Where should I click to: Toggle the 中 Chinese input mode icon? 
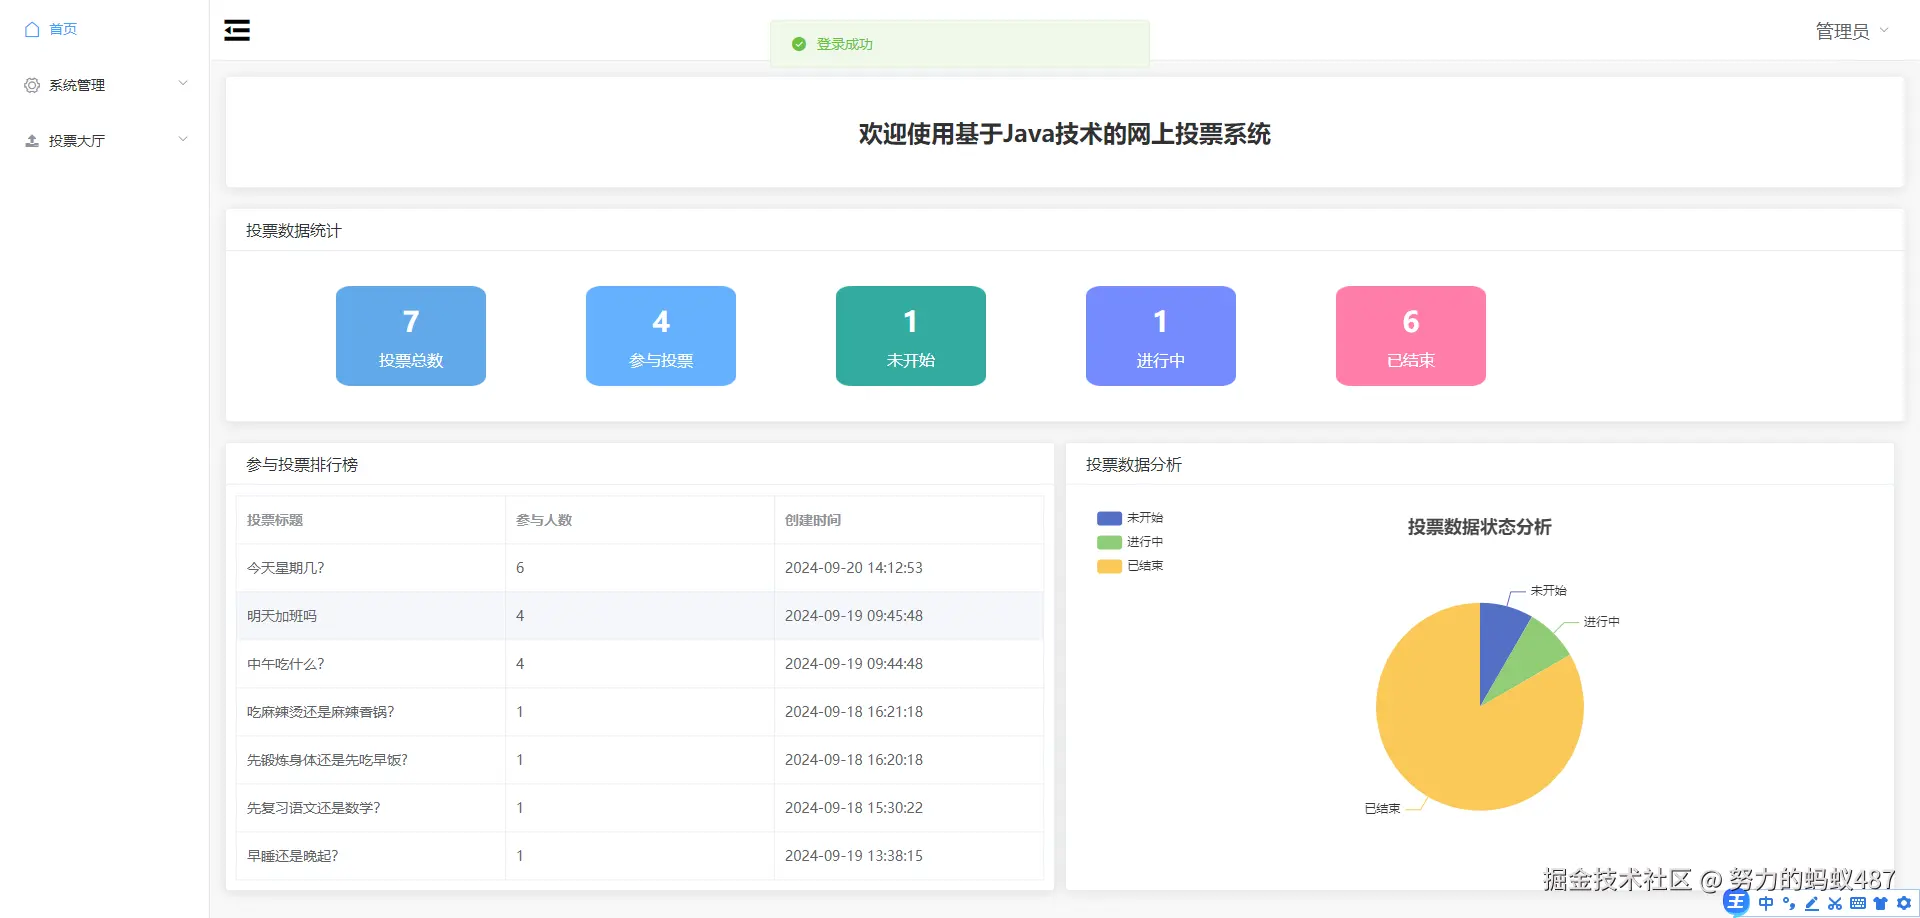point(1766,903)
